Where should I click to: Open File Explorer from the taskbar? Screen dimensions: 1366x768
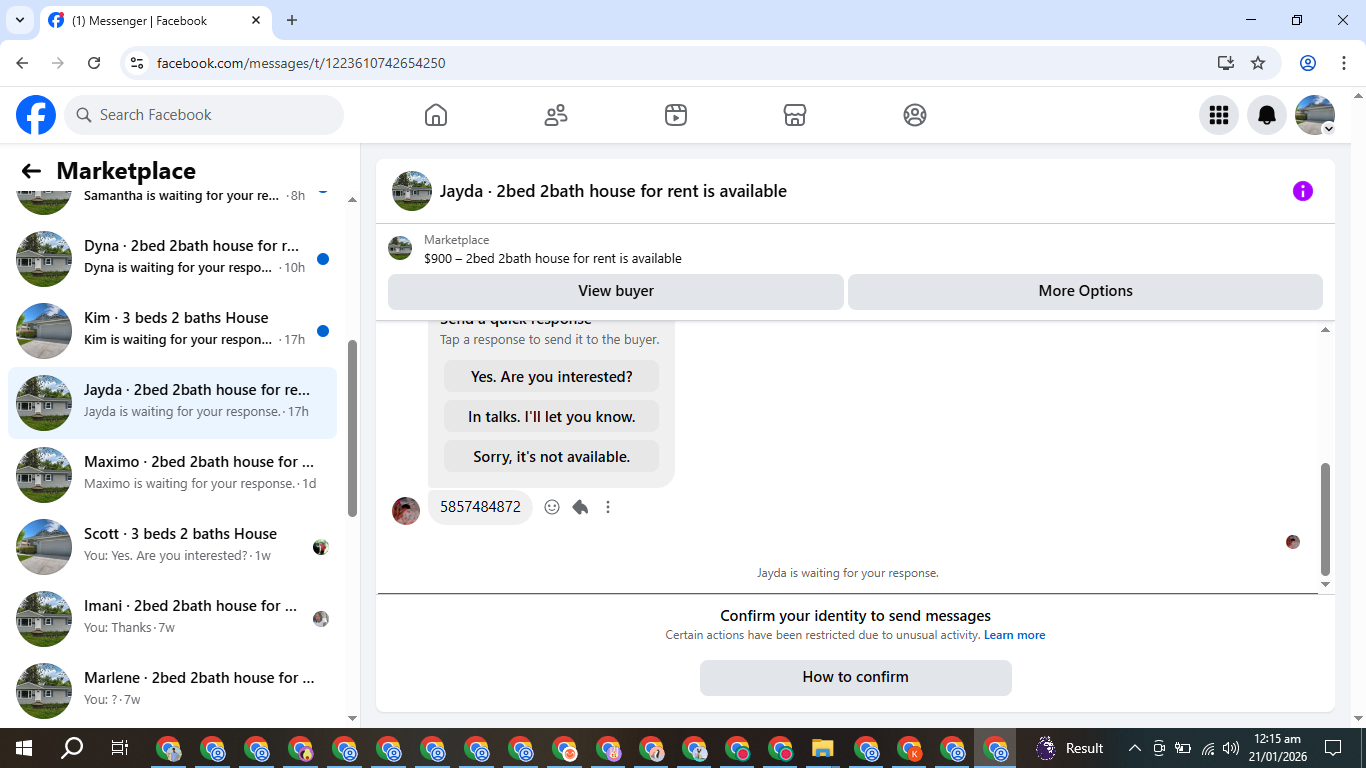tap(822, 748)
